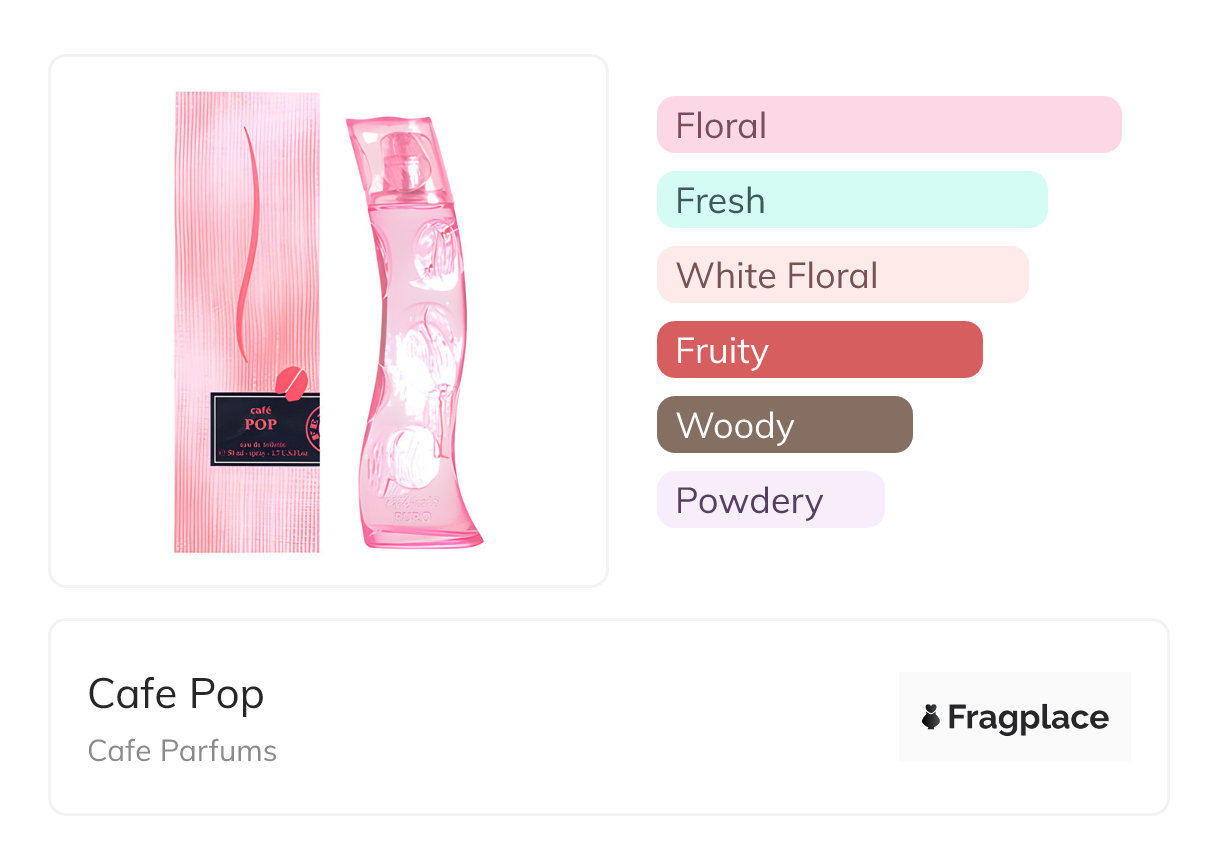Select the Fresh accord bar

[851, 200]
